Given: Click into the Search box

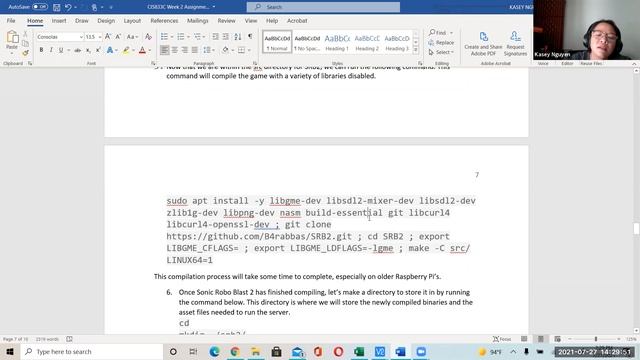Looking at the screenshot, I should coord(323,7).
